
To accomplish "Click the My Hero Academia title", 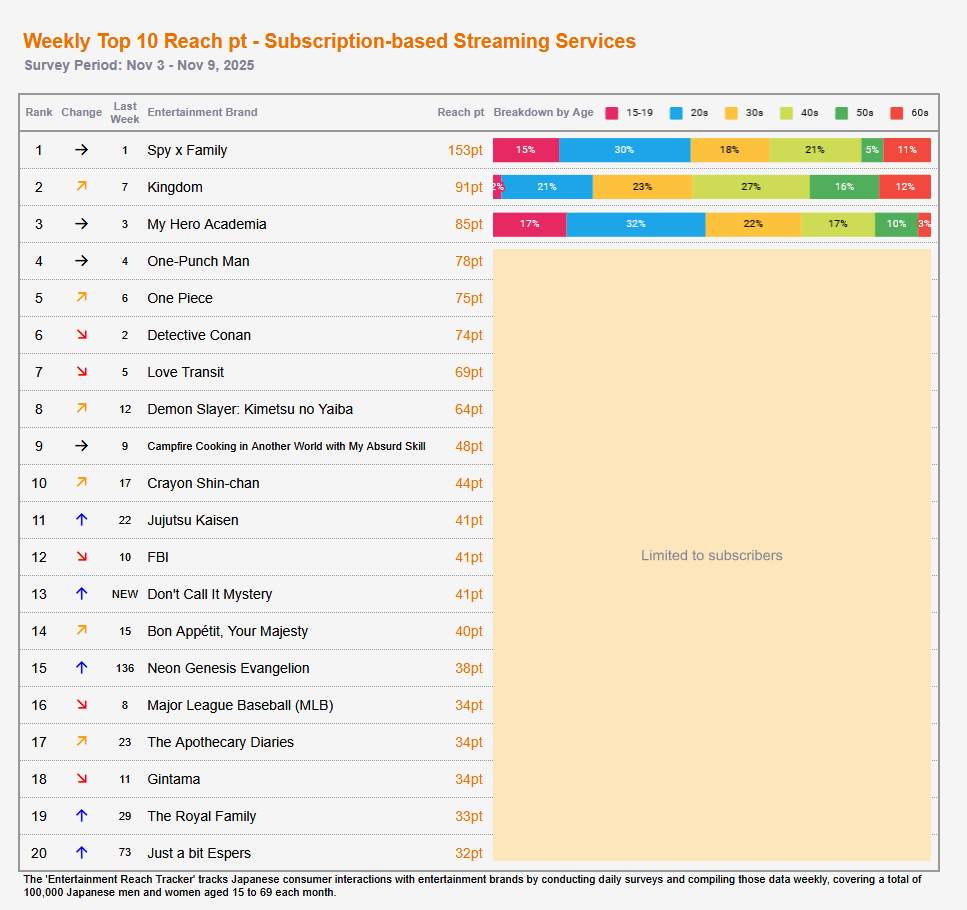I will [207, 224].
